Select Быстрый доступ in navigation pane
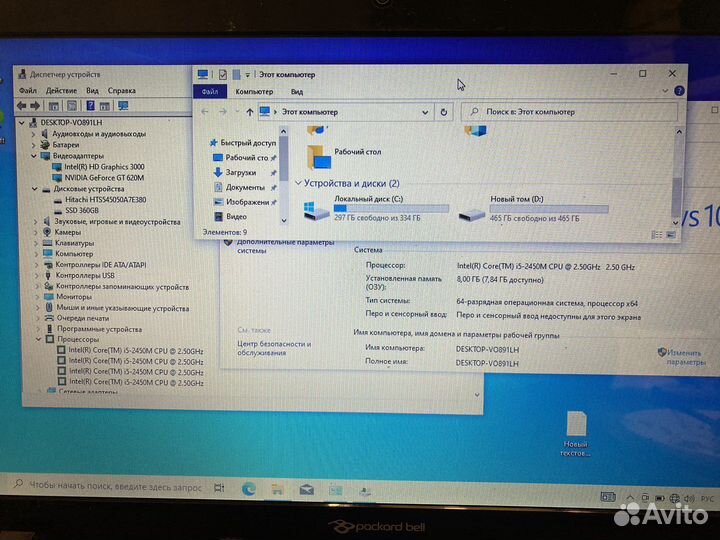 pos(248,143)
